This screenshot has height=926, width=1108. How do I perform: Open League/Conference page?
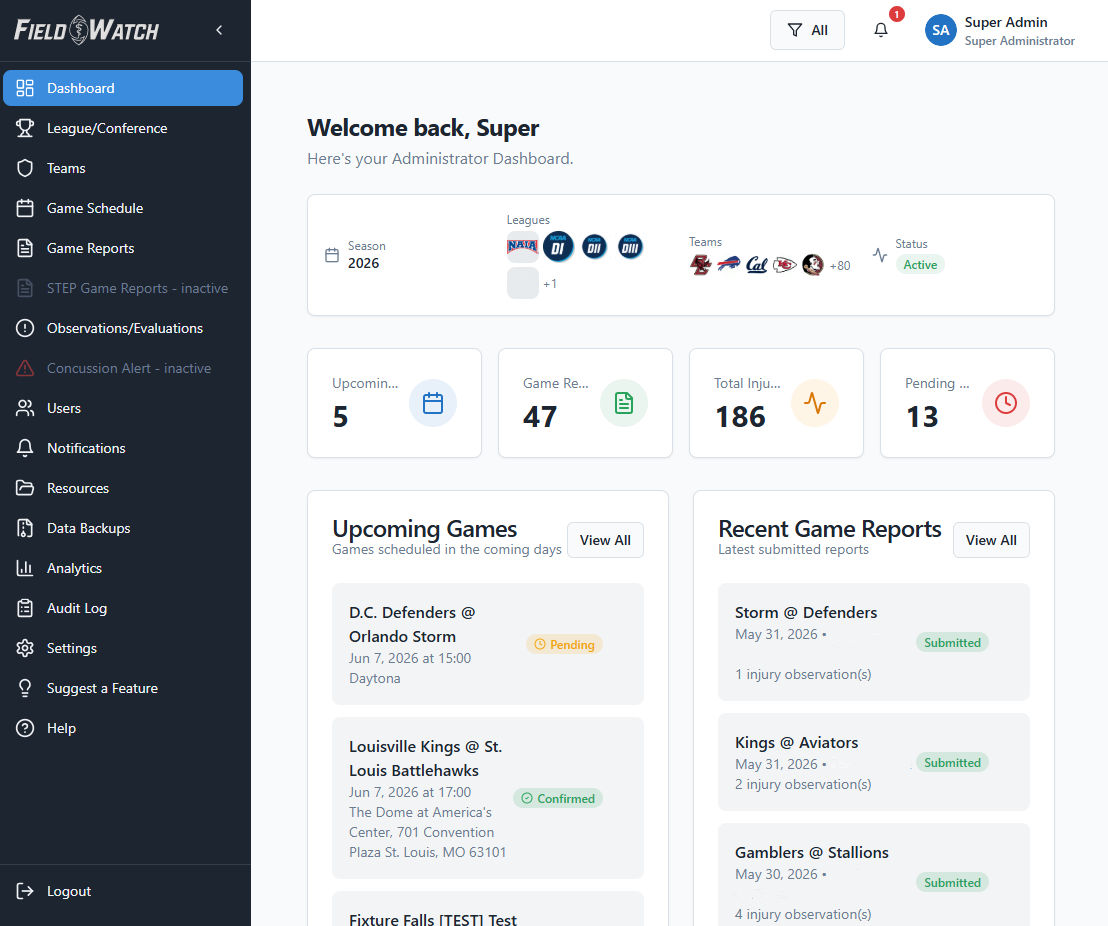tap(123, 128)
